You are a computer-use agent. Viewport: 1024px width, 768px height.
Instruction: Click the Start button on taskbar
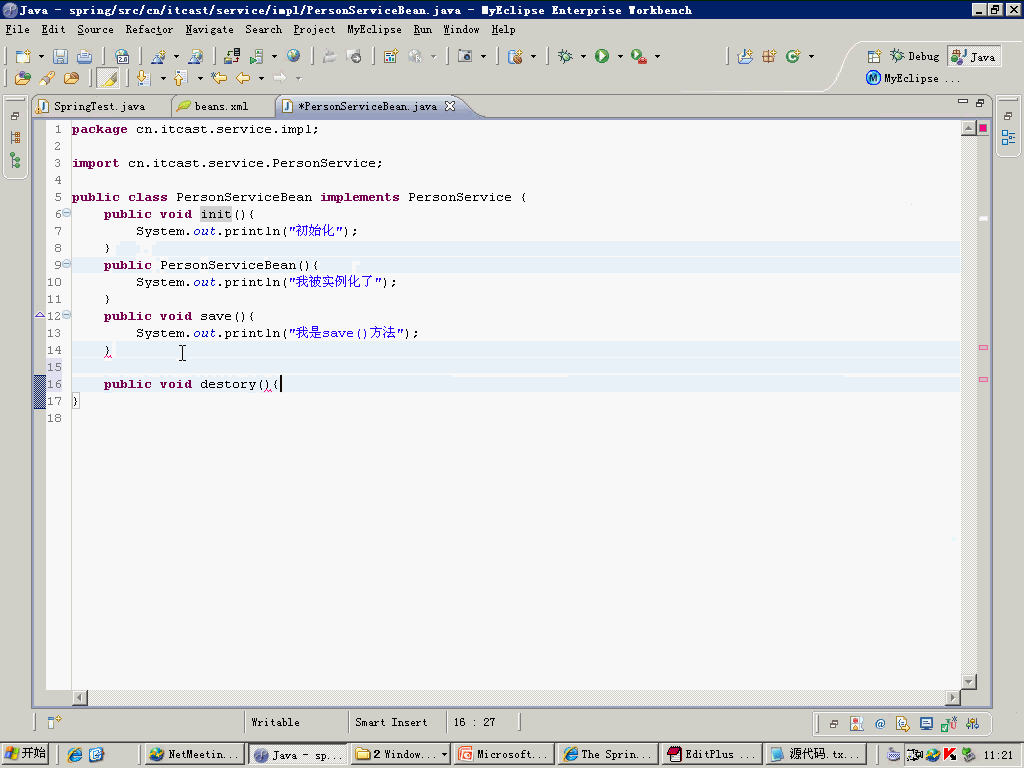point(25,754)
